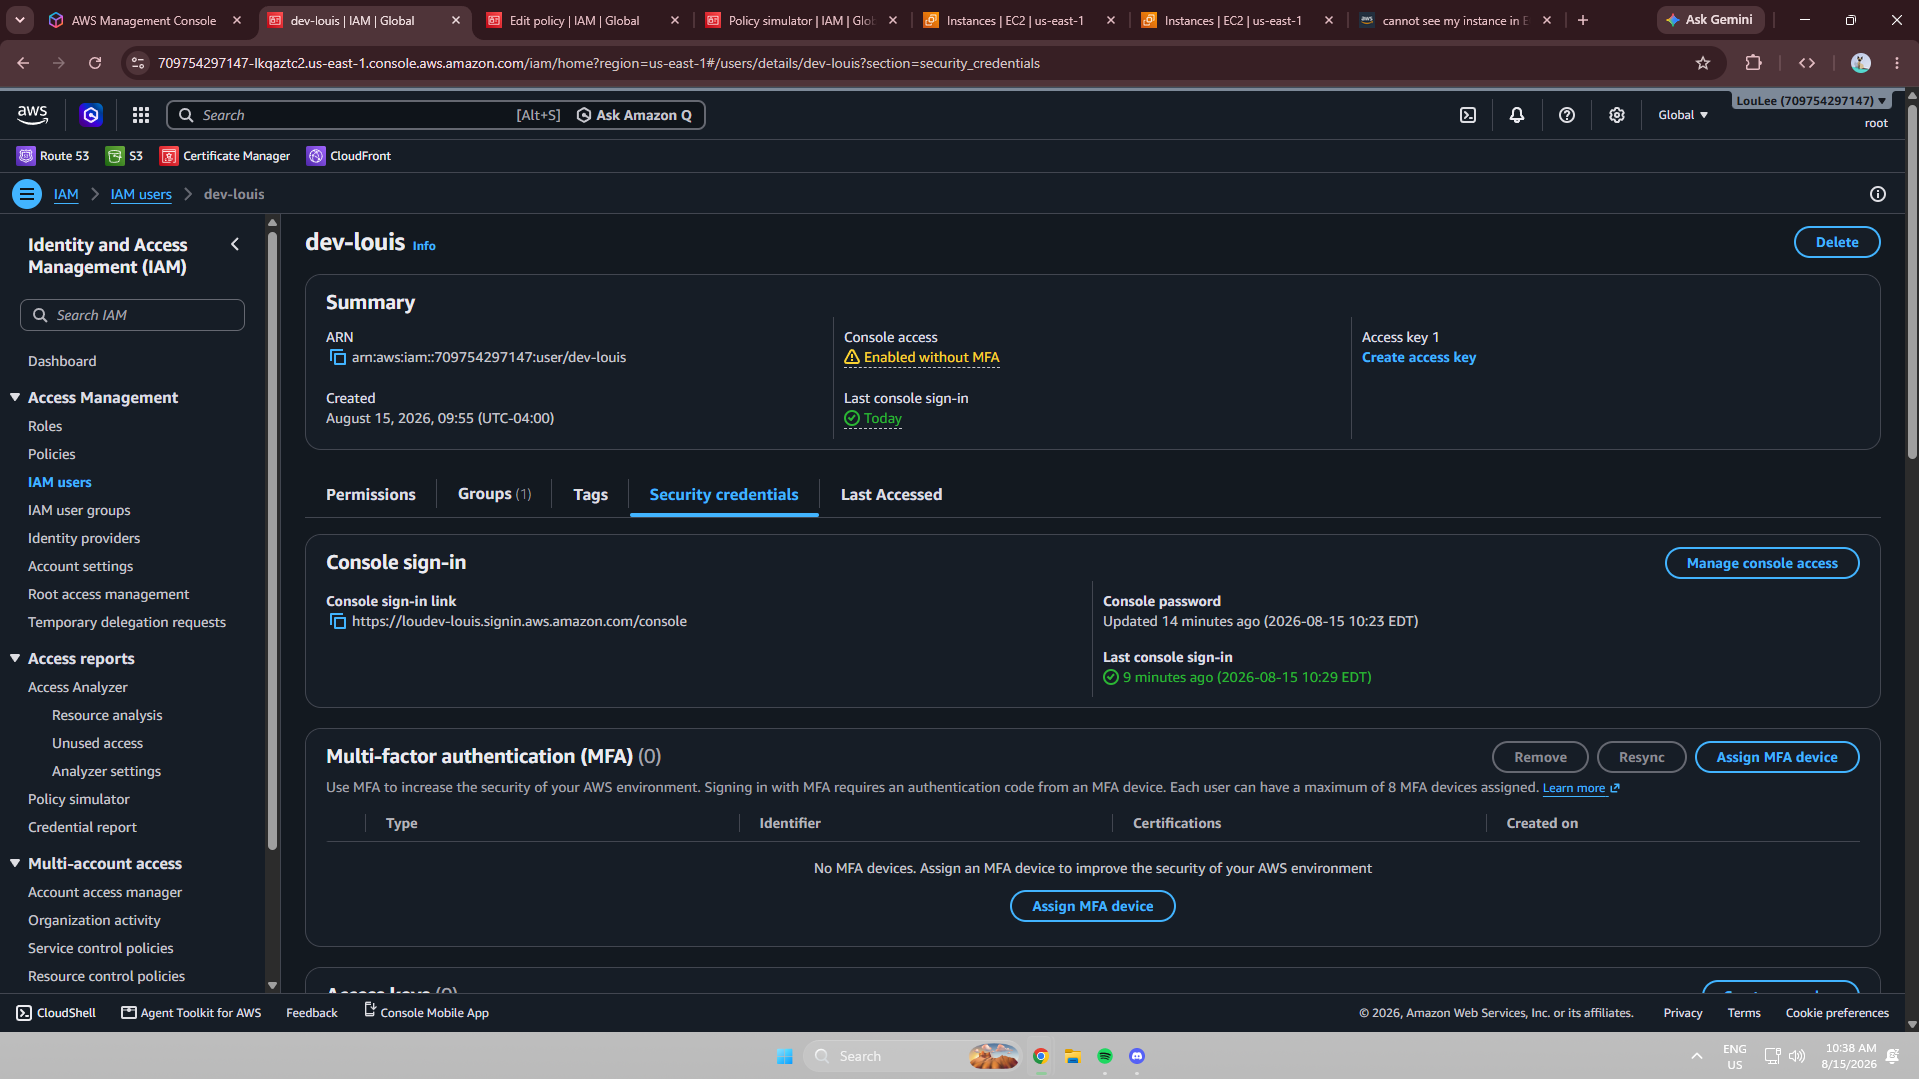The image size is (1919, 1079).
Task: Open the Global region dropdown
Action: 1683,115
